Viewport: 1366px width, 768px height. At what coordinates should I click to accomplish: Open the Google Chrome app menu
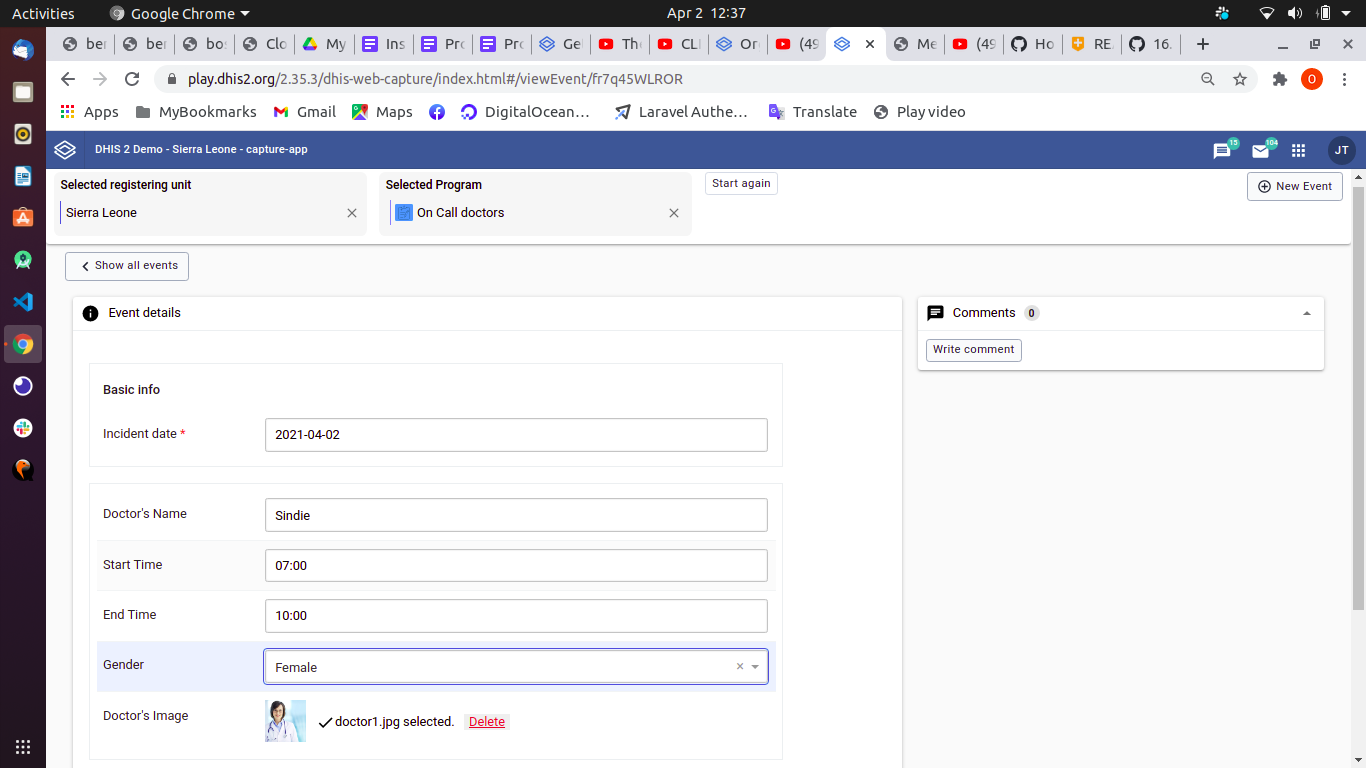[179, 14]
